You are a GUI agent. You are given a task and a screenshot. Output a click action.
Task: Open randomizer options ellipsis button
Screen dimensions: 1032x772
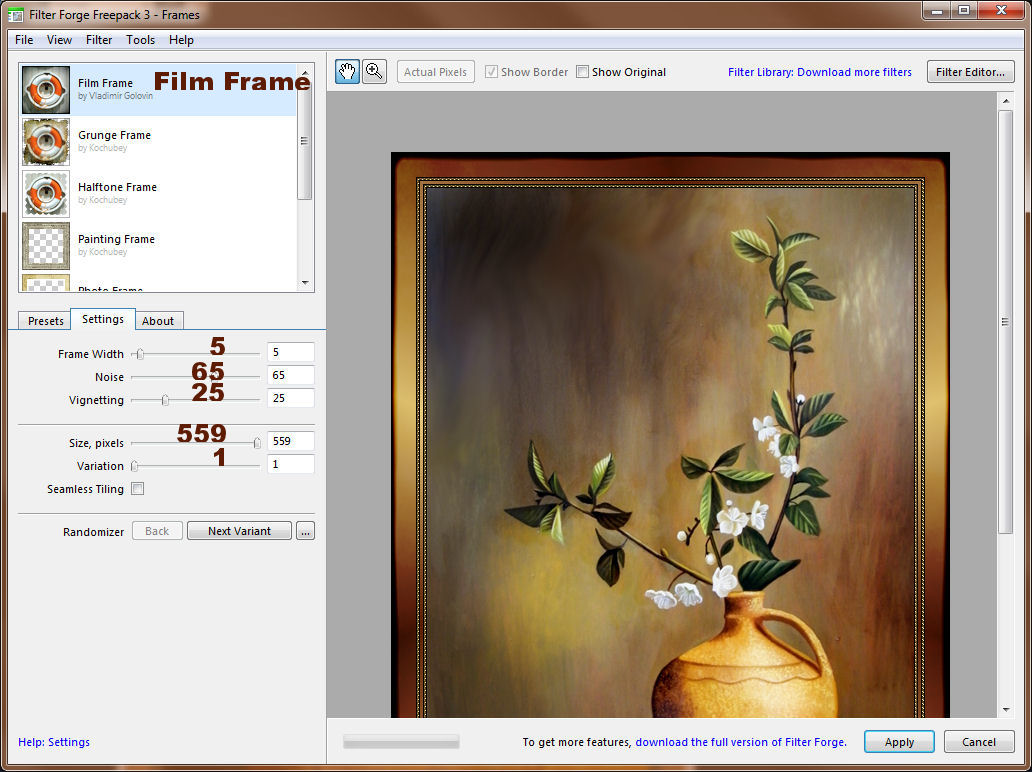tap(305, 530)
